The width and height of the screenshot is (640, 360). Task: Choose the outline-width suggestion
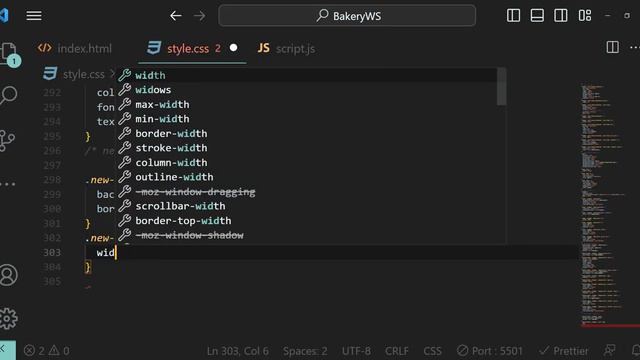(x=307, y=177)
